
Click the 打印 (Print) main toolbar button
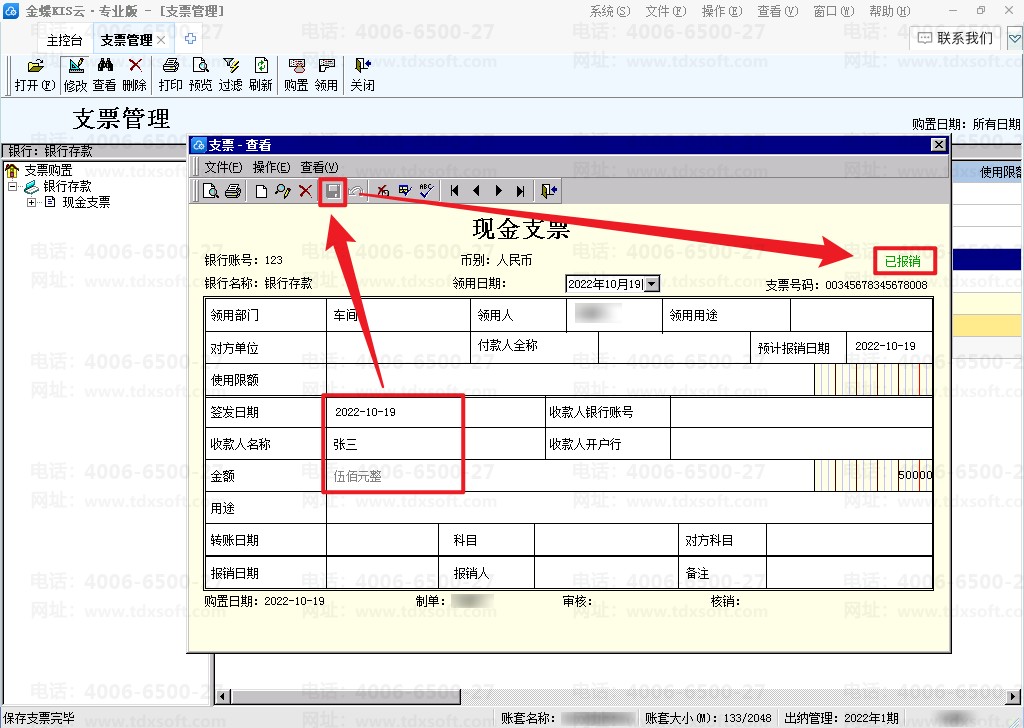click(170, 75)
